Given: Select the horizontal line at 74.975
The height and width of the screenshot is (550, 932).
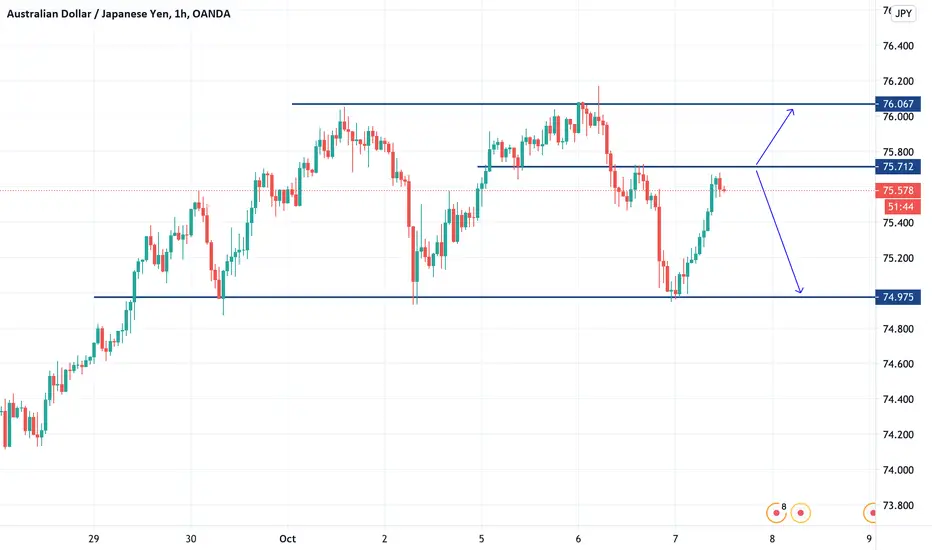Looking at the screenshot, I should point(484,297).
